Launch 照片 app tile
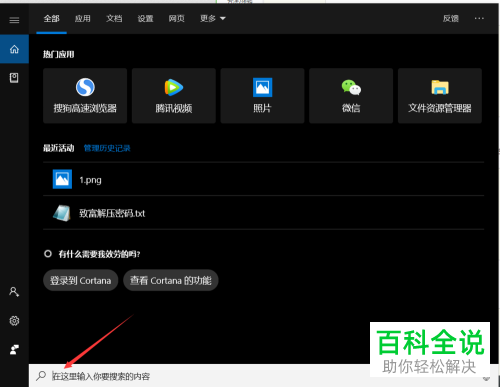The height and width of the screenshot is (387, 500). coord(262,96)
